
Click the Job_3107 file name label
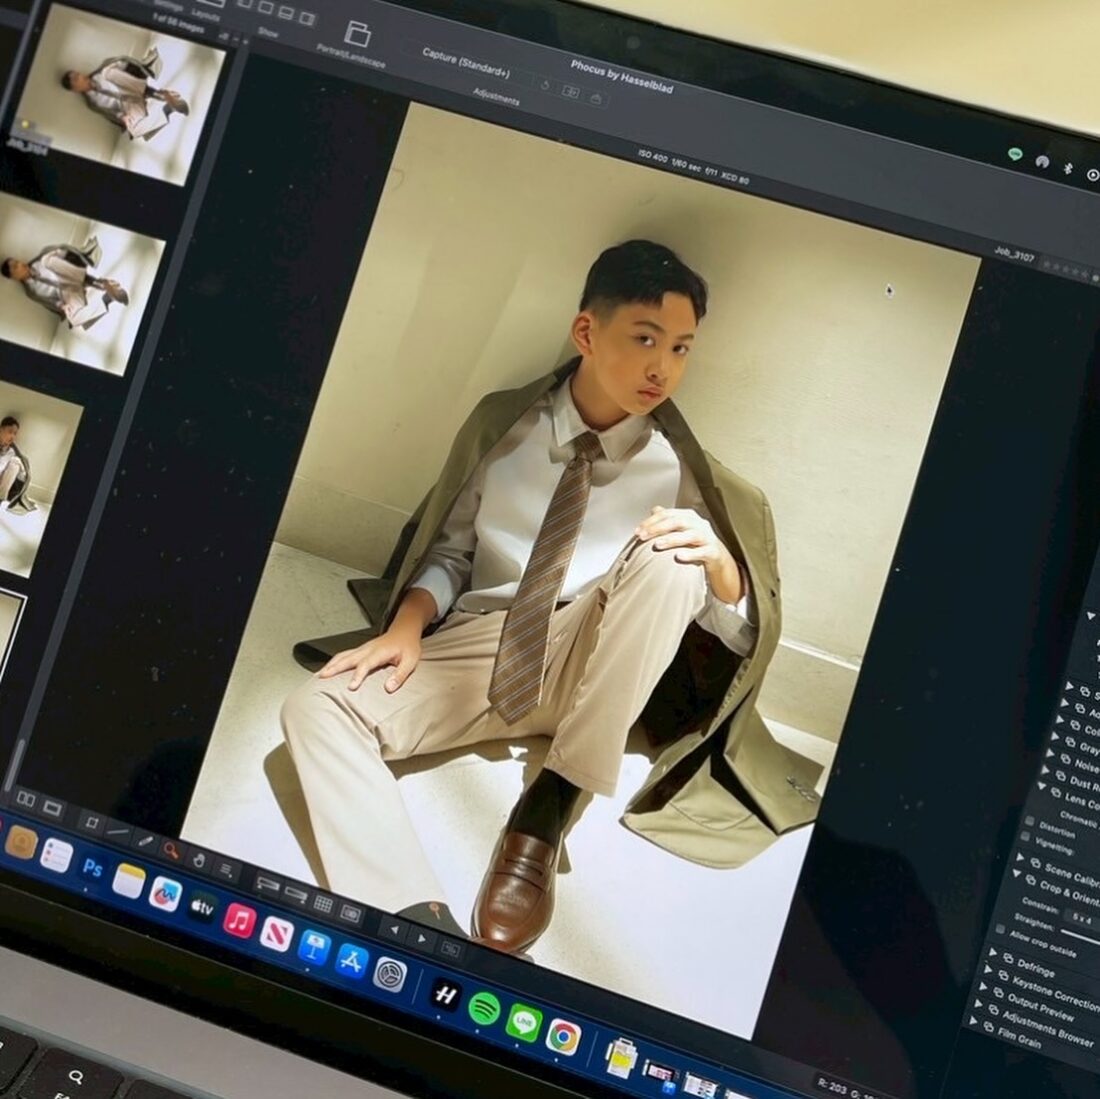[1014, 255]
